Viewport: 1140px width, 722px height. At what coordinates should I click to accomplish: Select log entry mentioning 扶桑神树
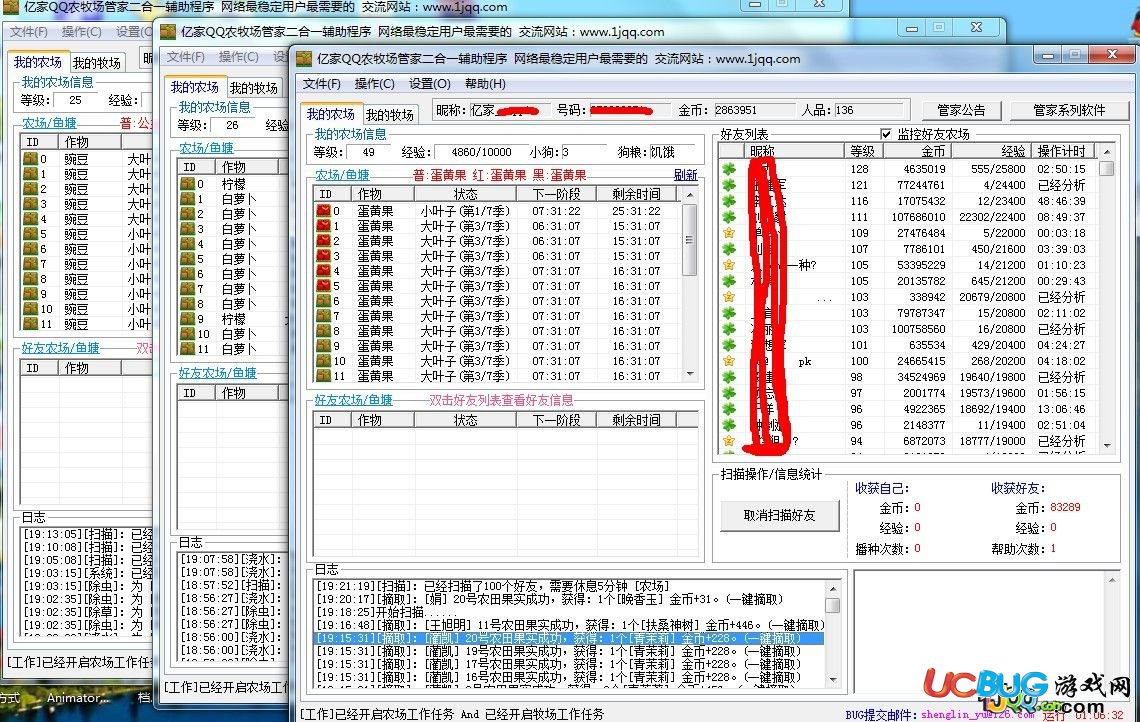[569, 625]
